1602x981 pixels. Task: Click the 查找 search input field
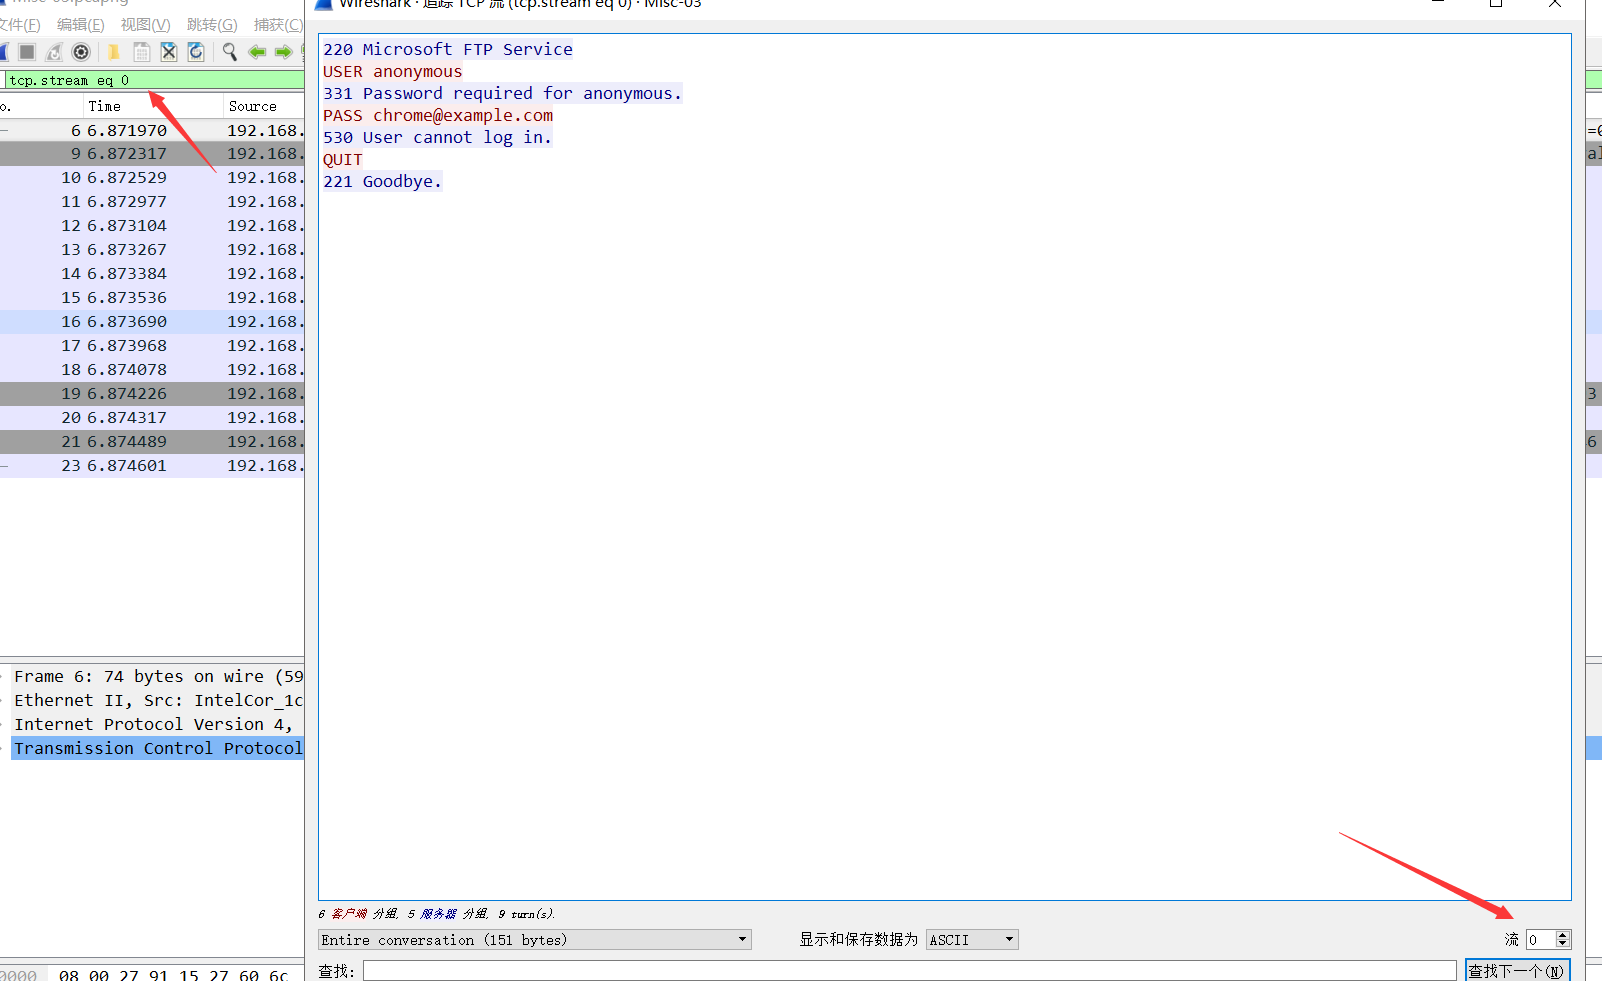909,971
